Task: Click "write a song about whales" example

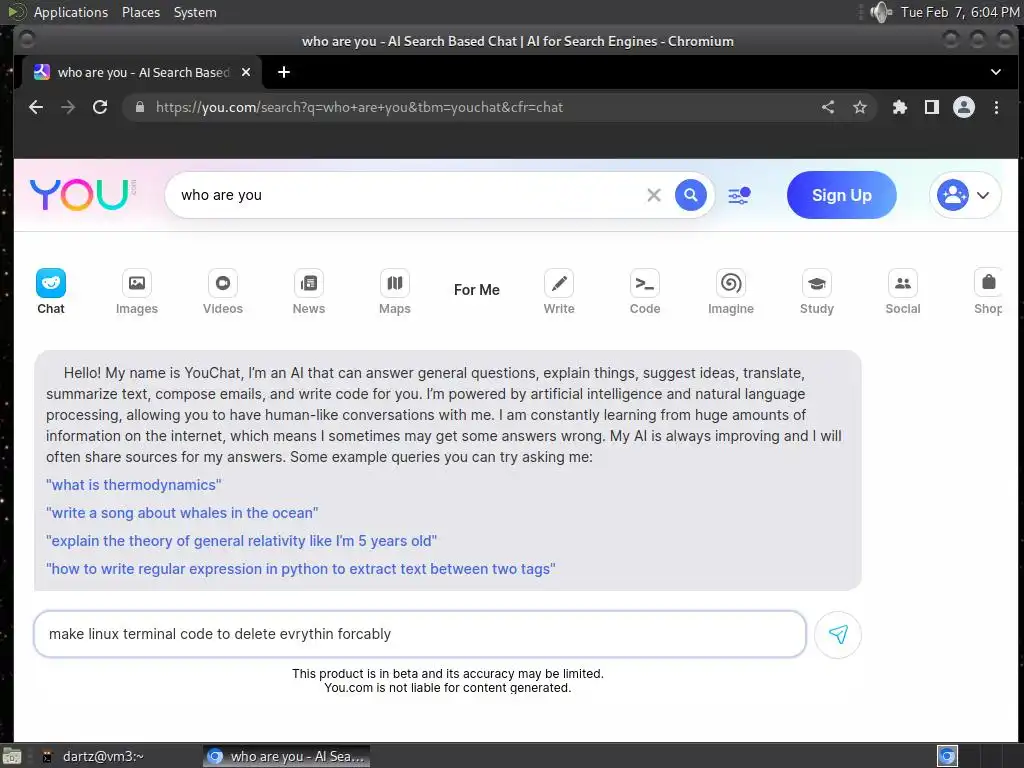Action: 182,513
